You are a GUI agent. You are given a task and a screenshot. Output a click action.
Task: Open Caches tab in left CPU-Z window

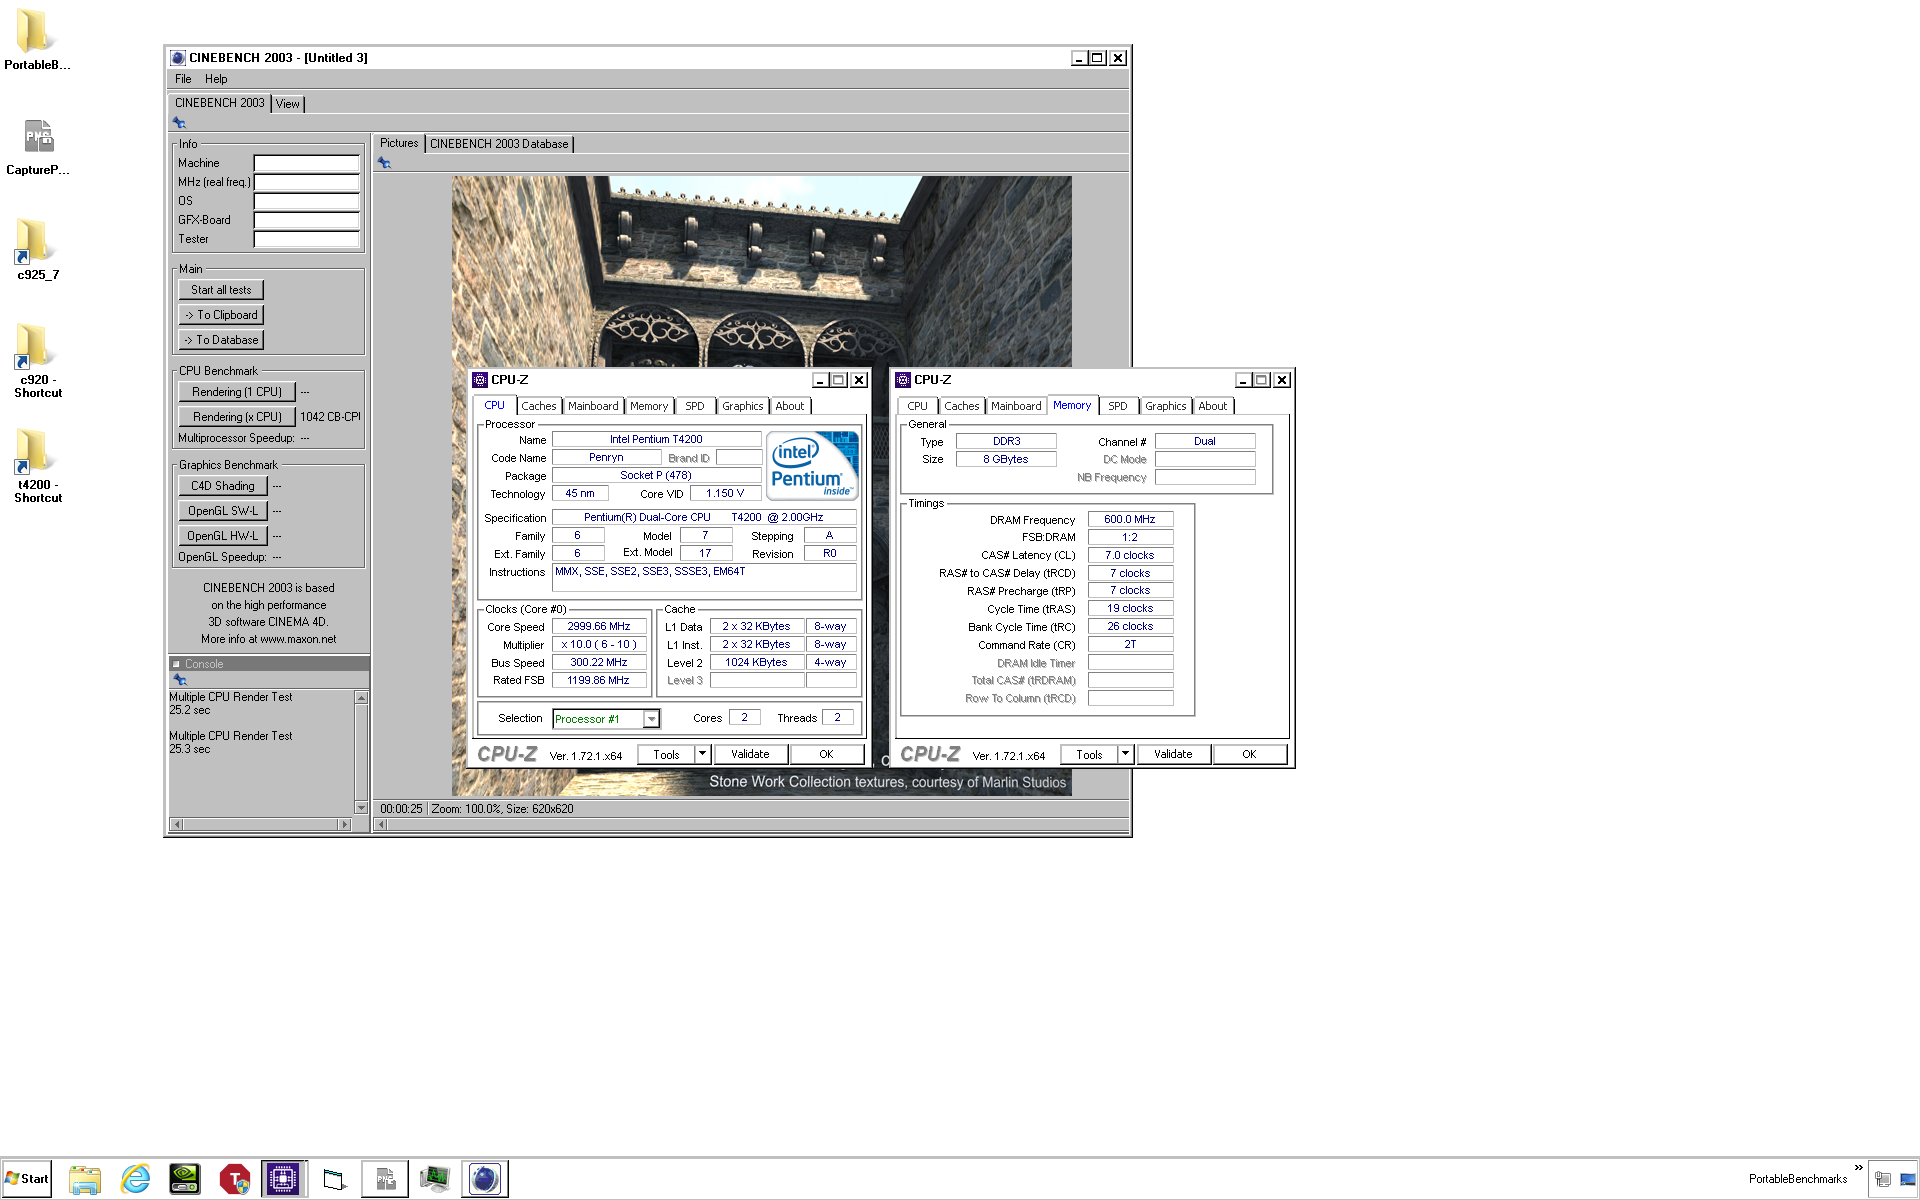coord(539,406)
